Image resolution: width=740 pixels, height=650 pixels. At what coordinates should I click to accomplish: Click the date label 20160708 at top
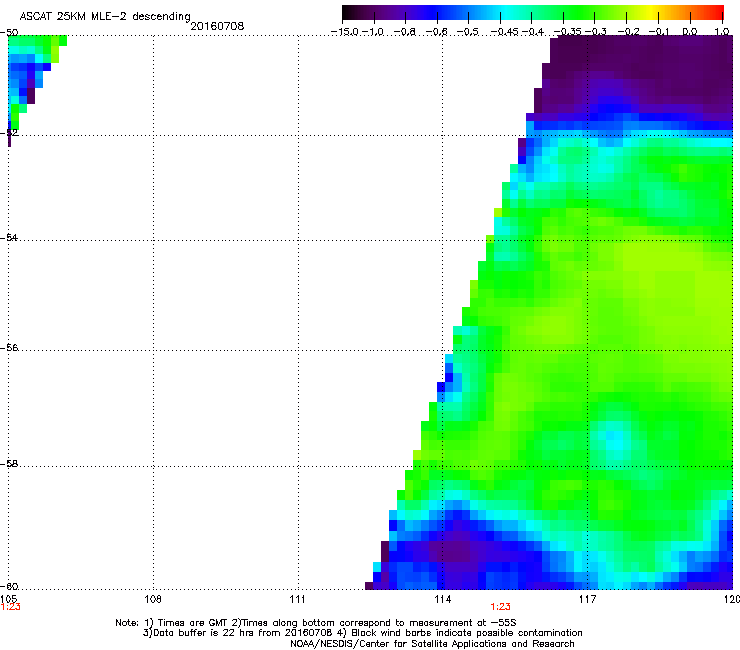click(217, 26)
